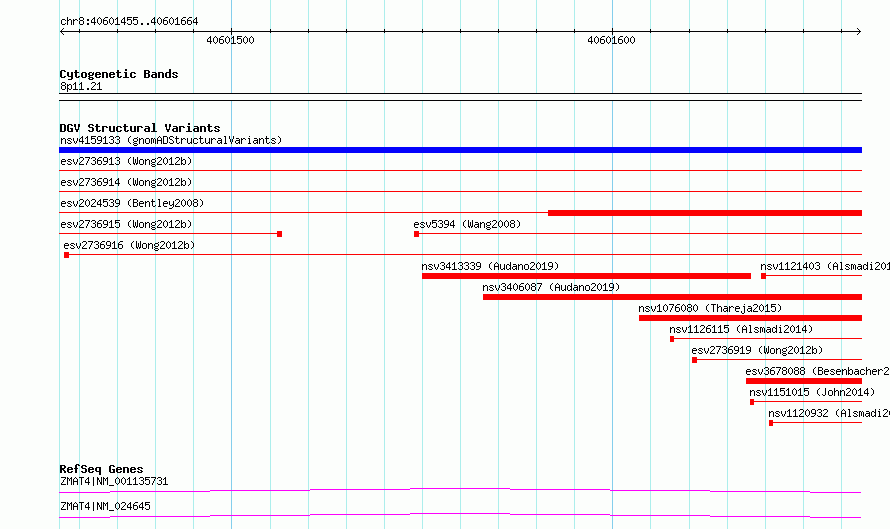Click the nsv1126115 red start marker

pos(672,339)
